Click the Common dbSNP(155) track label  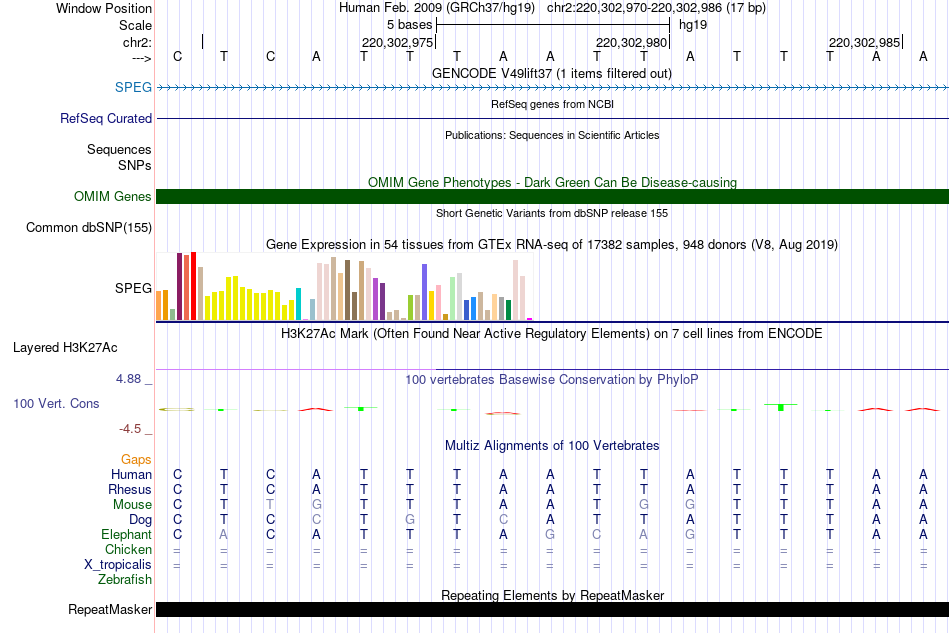click(x=88, y=228)
